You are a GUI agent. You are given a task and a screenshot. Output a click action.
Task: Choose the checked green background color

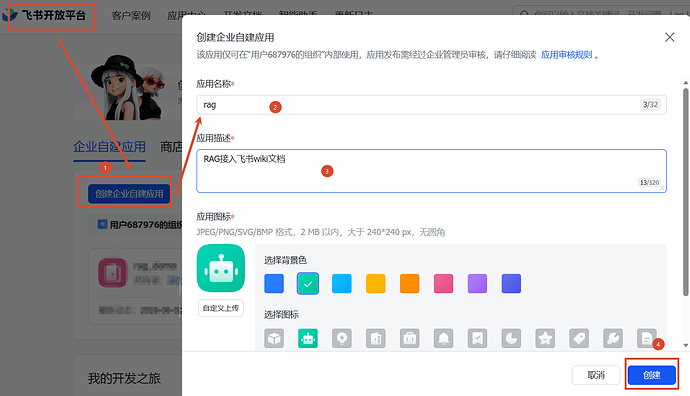pyautogui.click(x=308, y=283)
